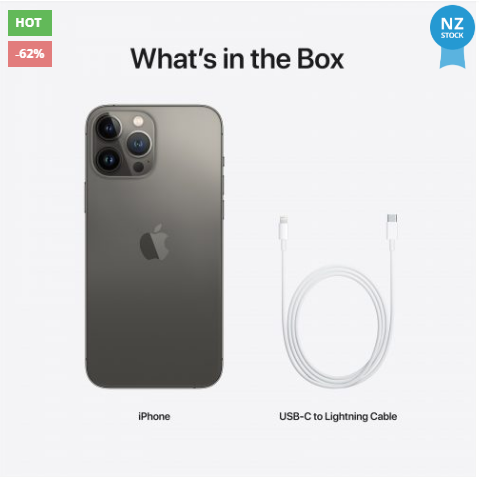This screenshot has height=481, width=479.
Task: Click the "iPhone" caption label
Action: pyautogui.click(x=154, y=416)
